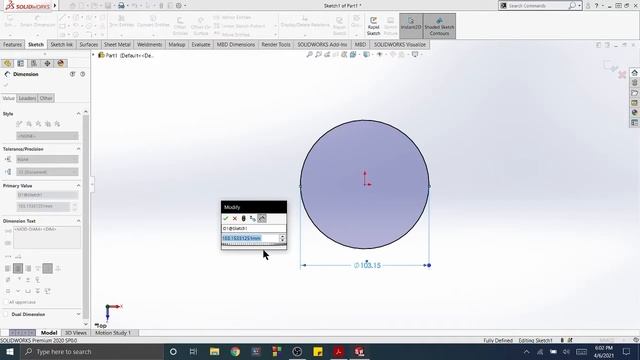This screenshot has height=360, width=640.
Task: Adjust the thumbwheel slider in Modify dialog
Action: (x=254, y=245)
